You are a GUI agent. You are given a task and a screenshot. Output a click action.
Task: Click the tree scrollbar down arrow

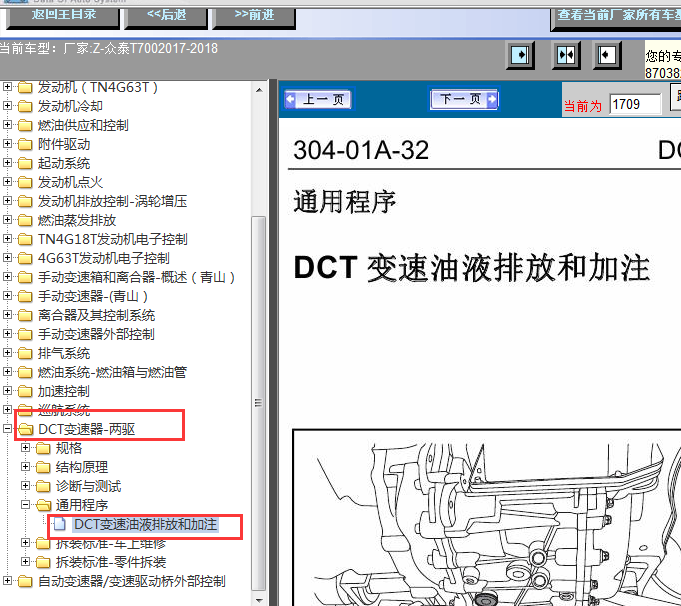tap(259, 600)
